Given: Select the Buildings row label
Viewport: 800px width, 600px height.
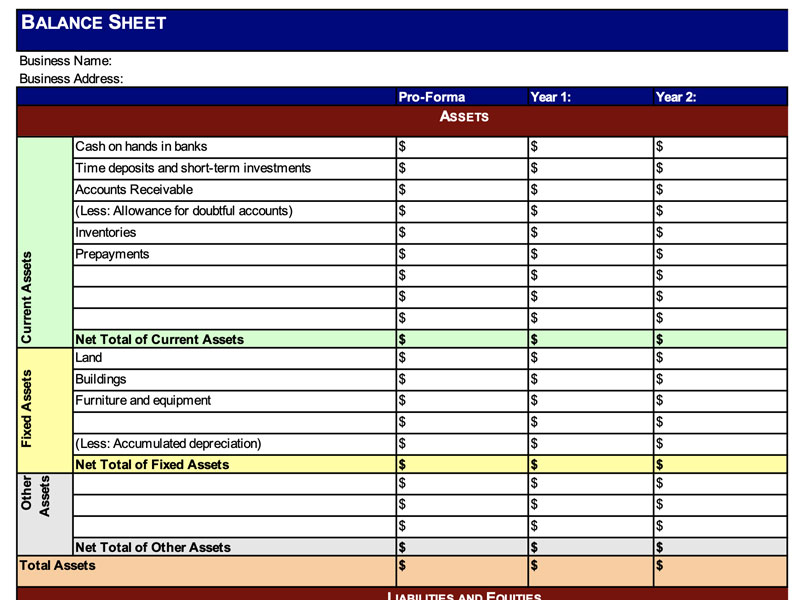Looking at the screenshot, I should (101, 379).
